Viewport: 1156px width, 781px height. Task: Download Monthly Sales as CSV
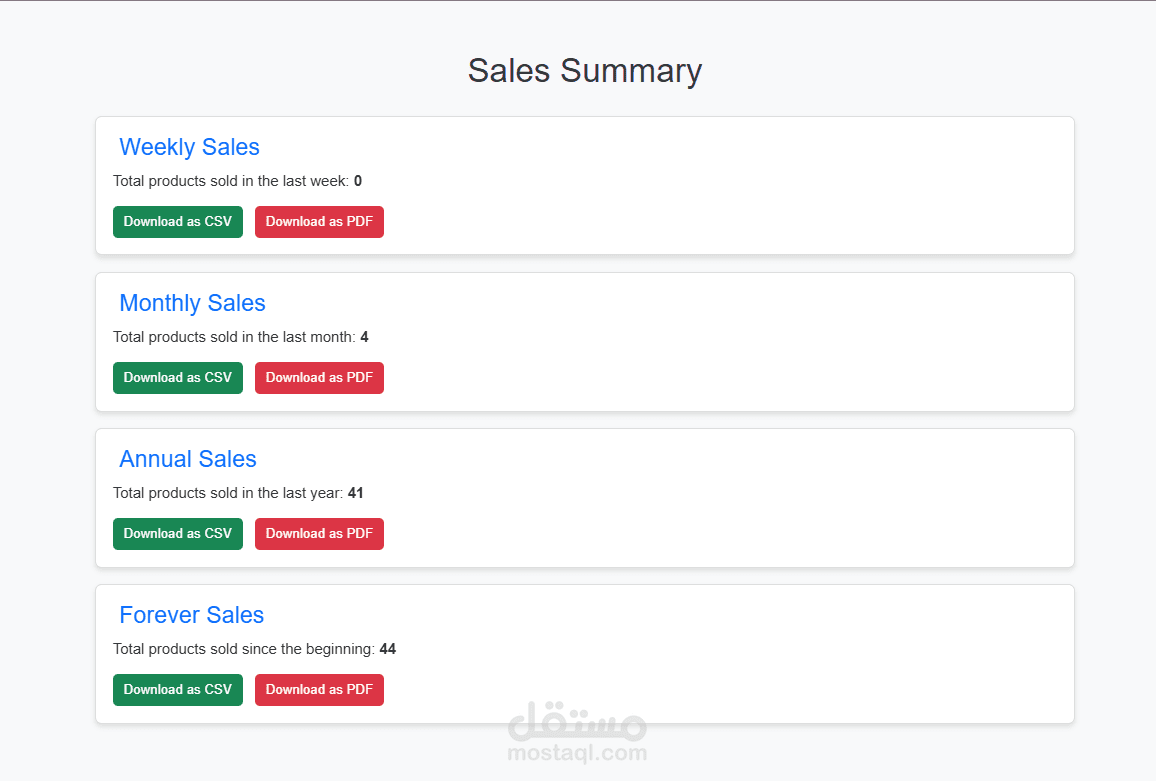coord(178,378)
